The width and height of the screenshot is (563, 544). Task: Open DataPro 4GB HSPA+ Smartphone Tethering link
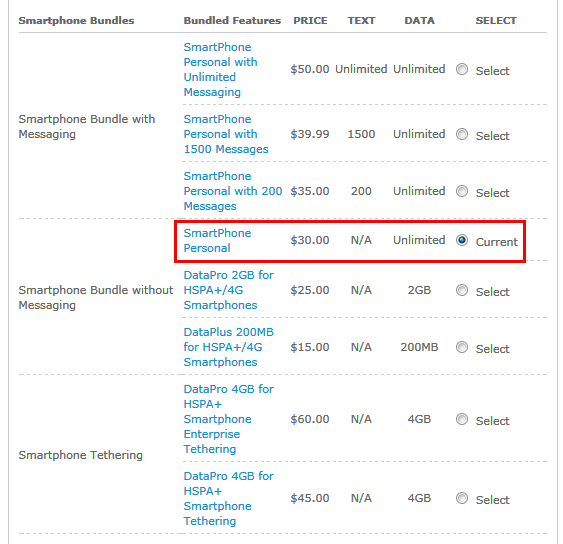(x=229, y=498)
